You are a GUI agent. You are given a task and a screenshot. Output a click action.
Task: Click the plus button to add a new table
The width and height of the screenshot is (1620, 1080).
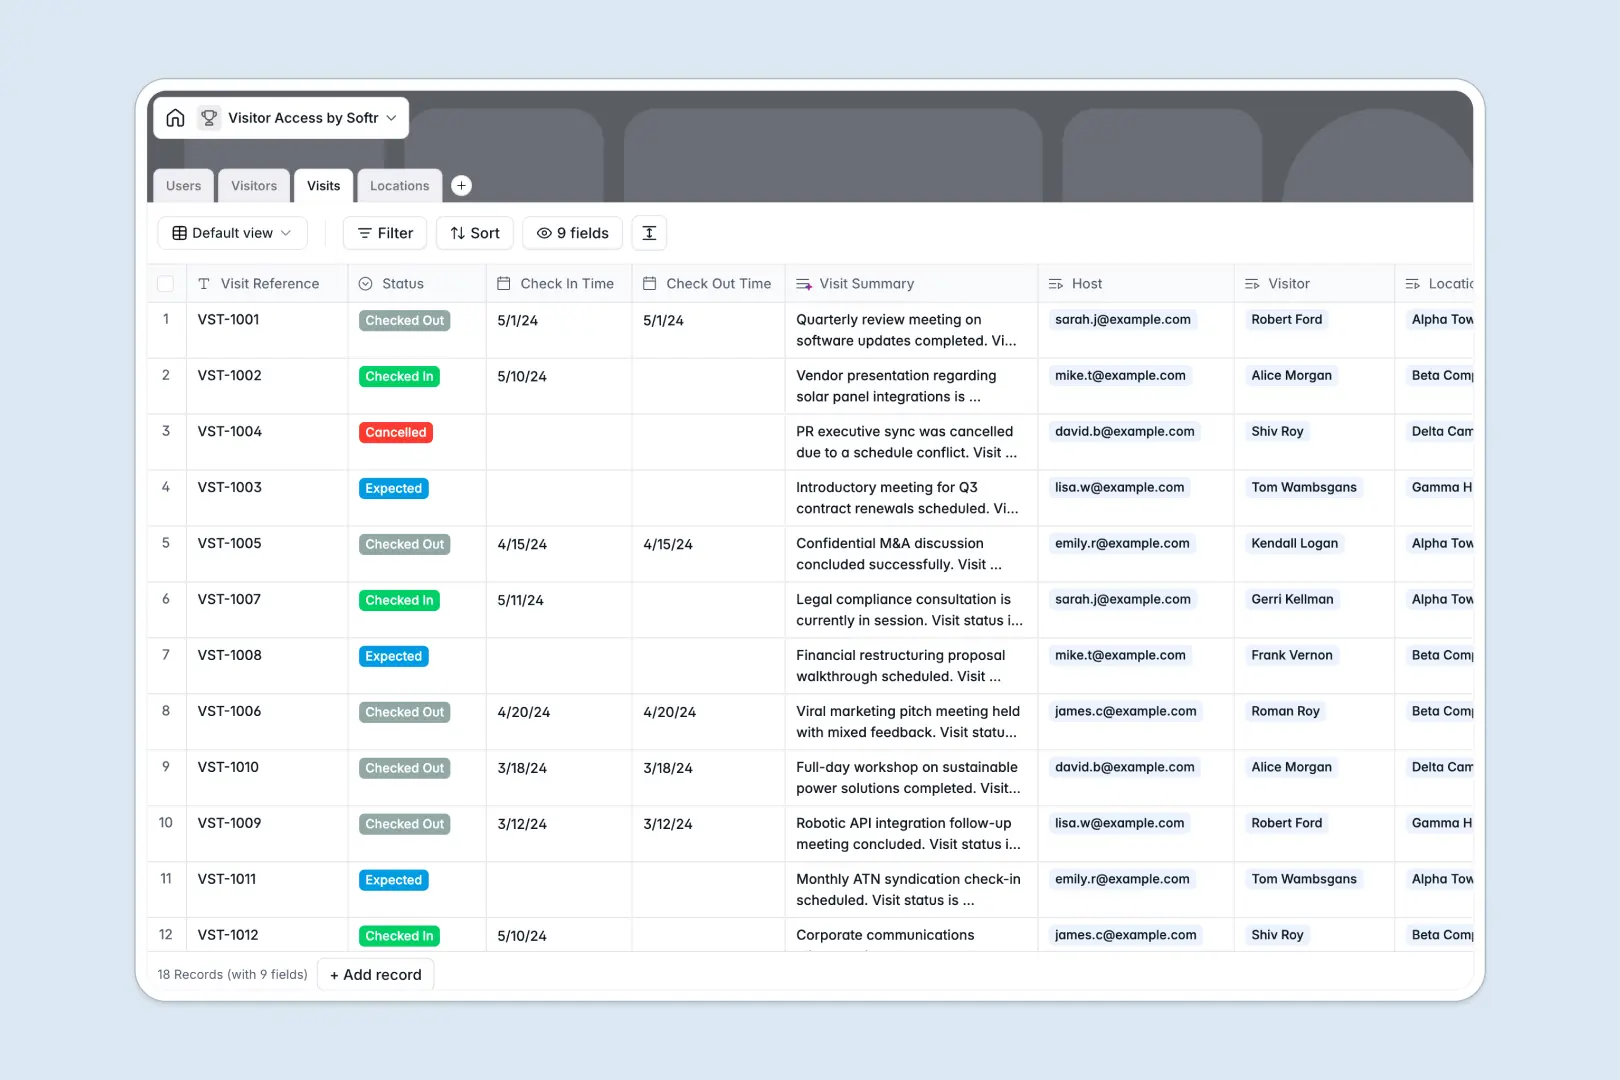point(461,185)
